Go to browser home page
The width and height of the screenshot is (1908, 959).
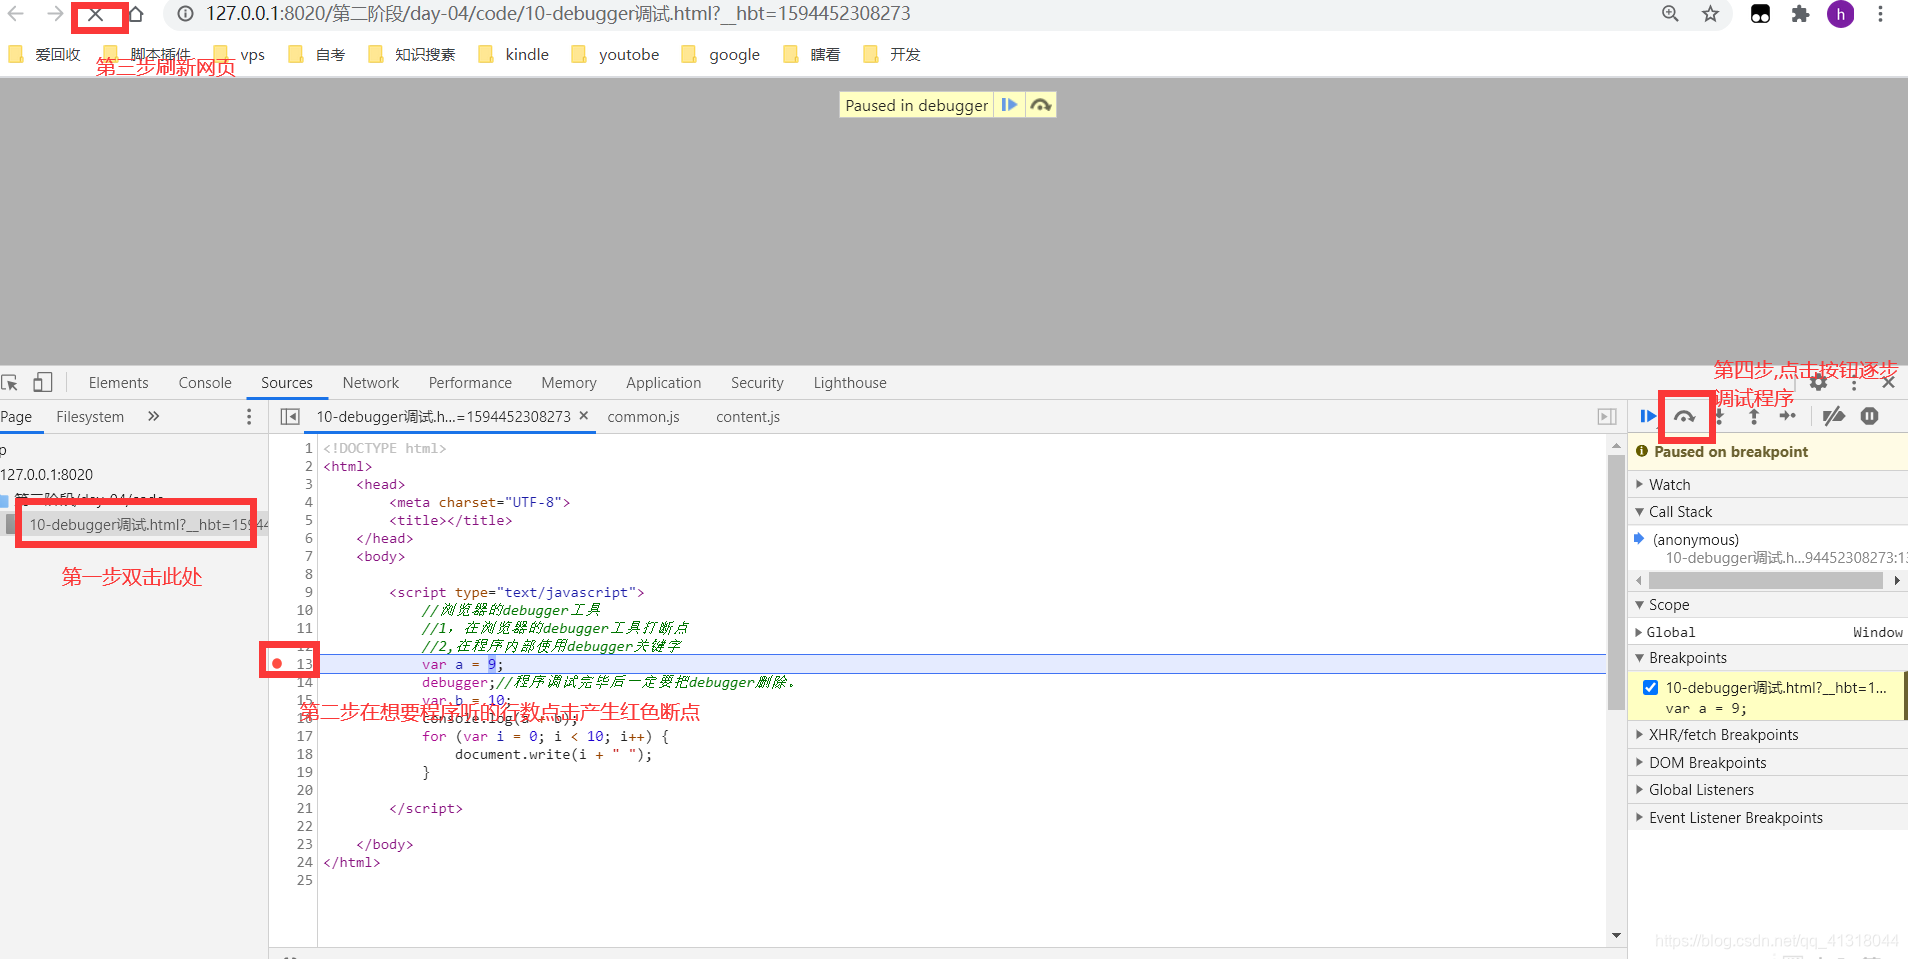coord(135,14)
